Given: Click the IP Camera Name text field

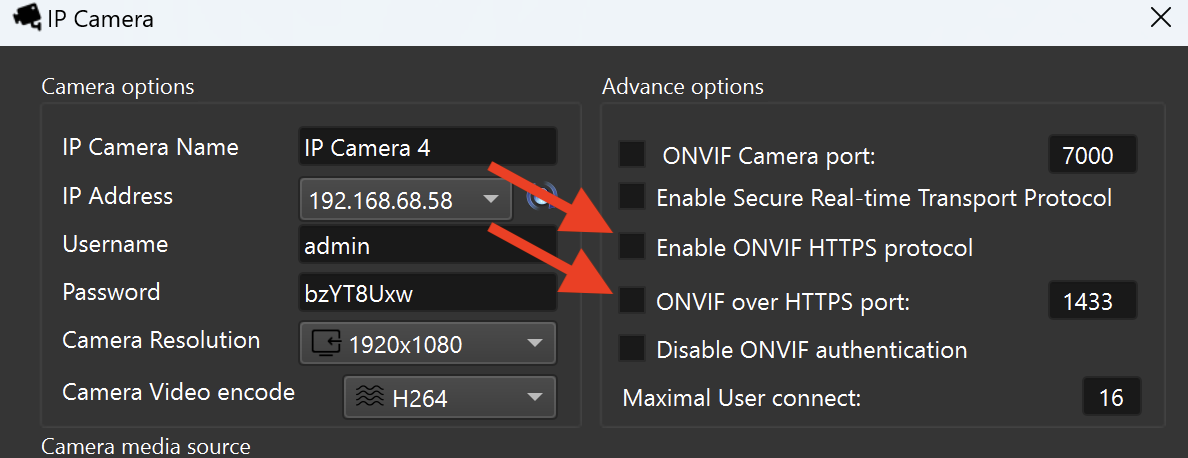Looking at the screenshot, I should pos(427,148).
